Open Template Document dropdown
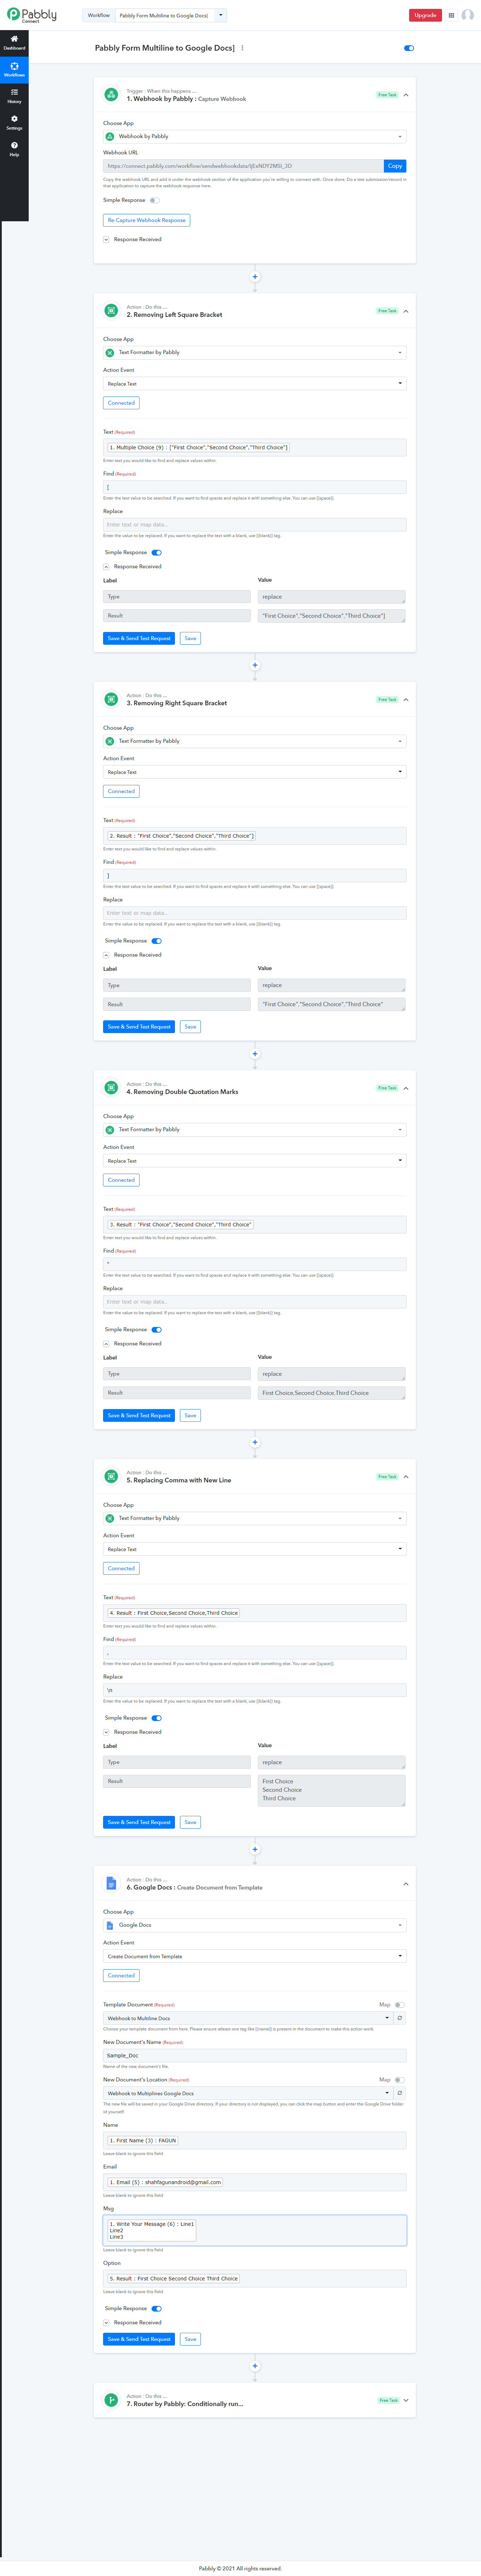This screenshot has width=481, height=2576. [x=248, y=2018]
